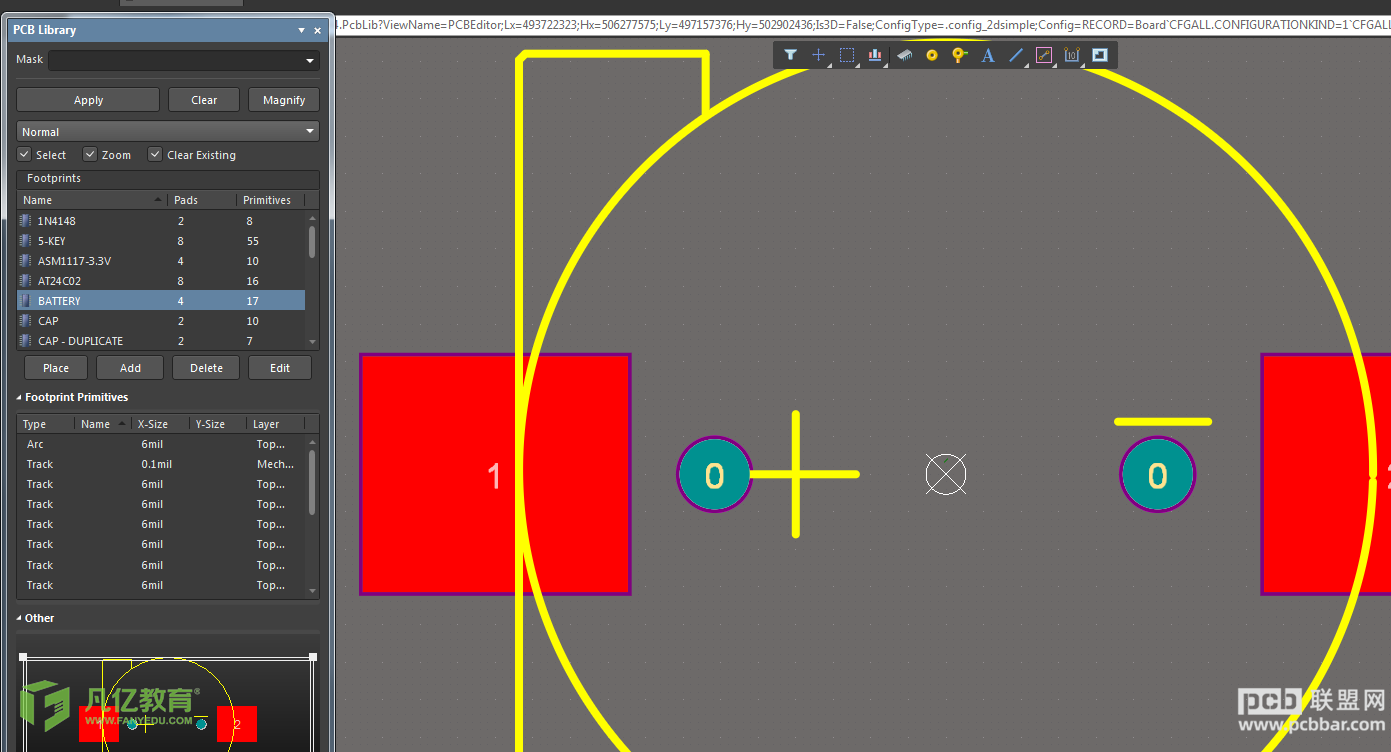Click the Place button

click(x=56, y=368)
